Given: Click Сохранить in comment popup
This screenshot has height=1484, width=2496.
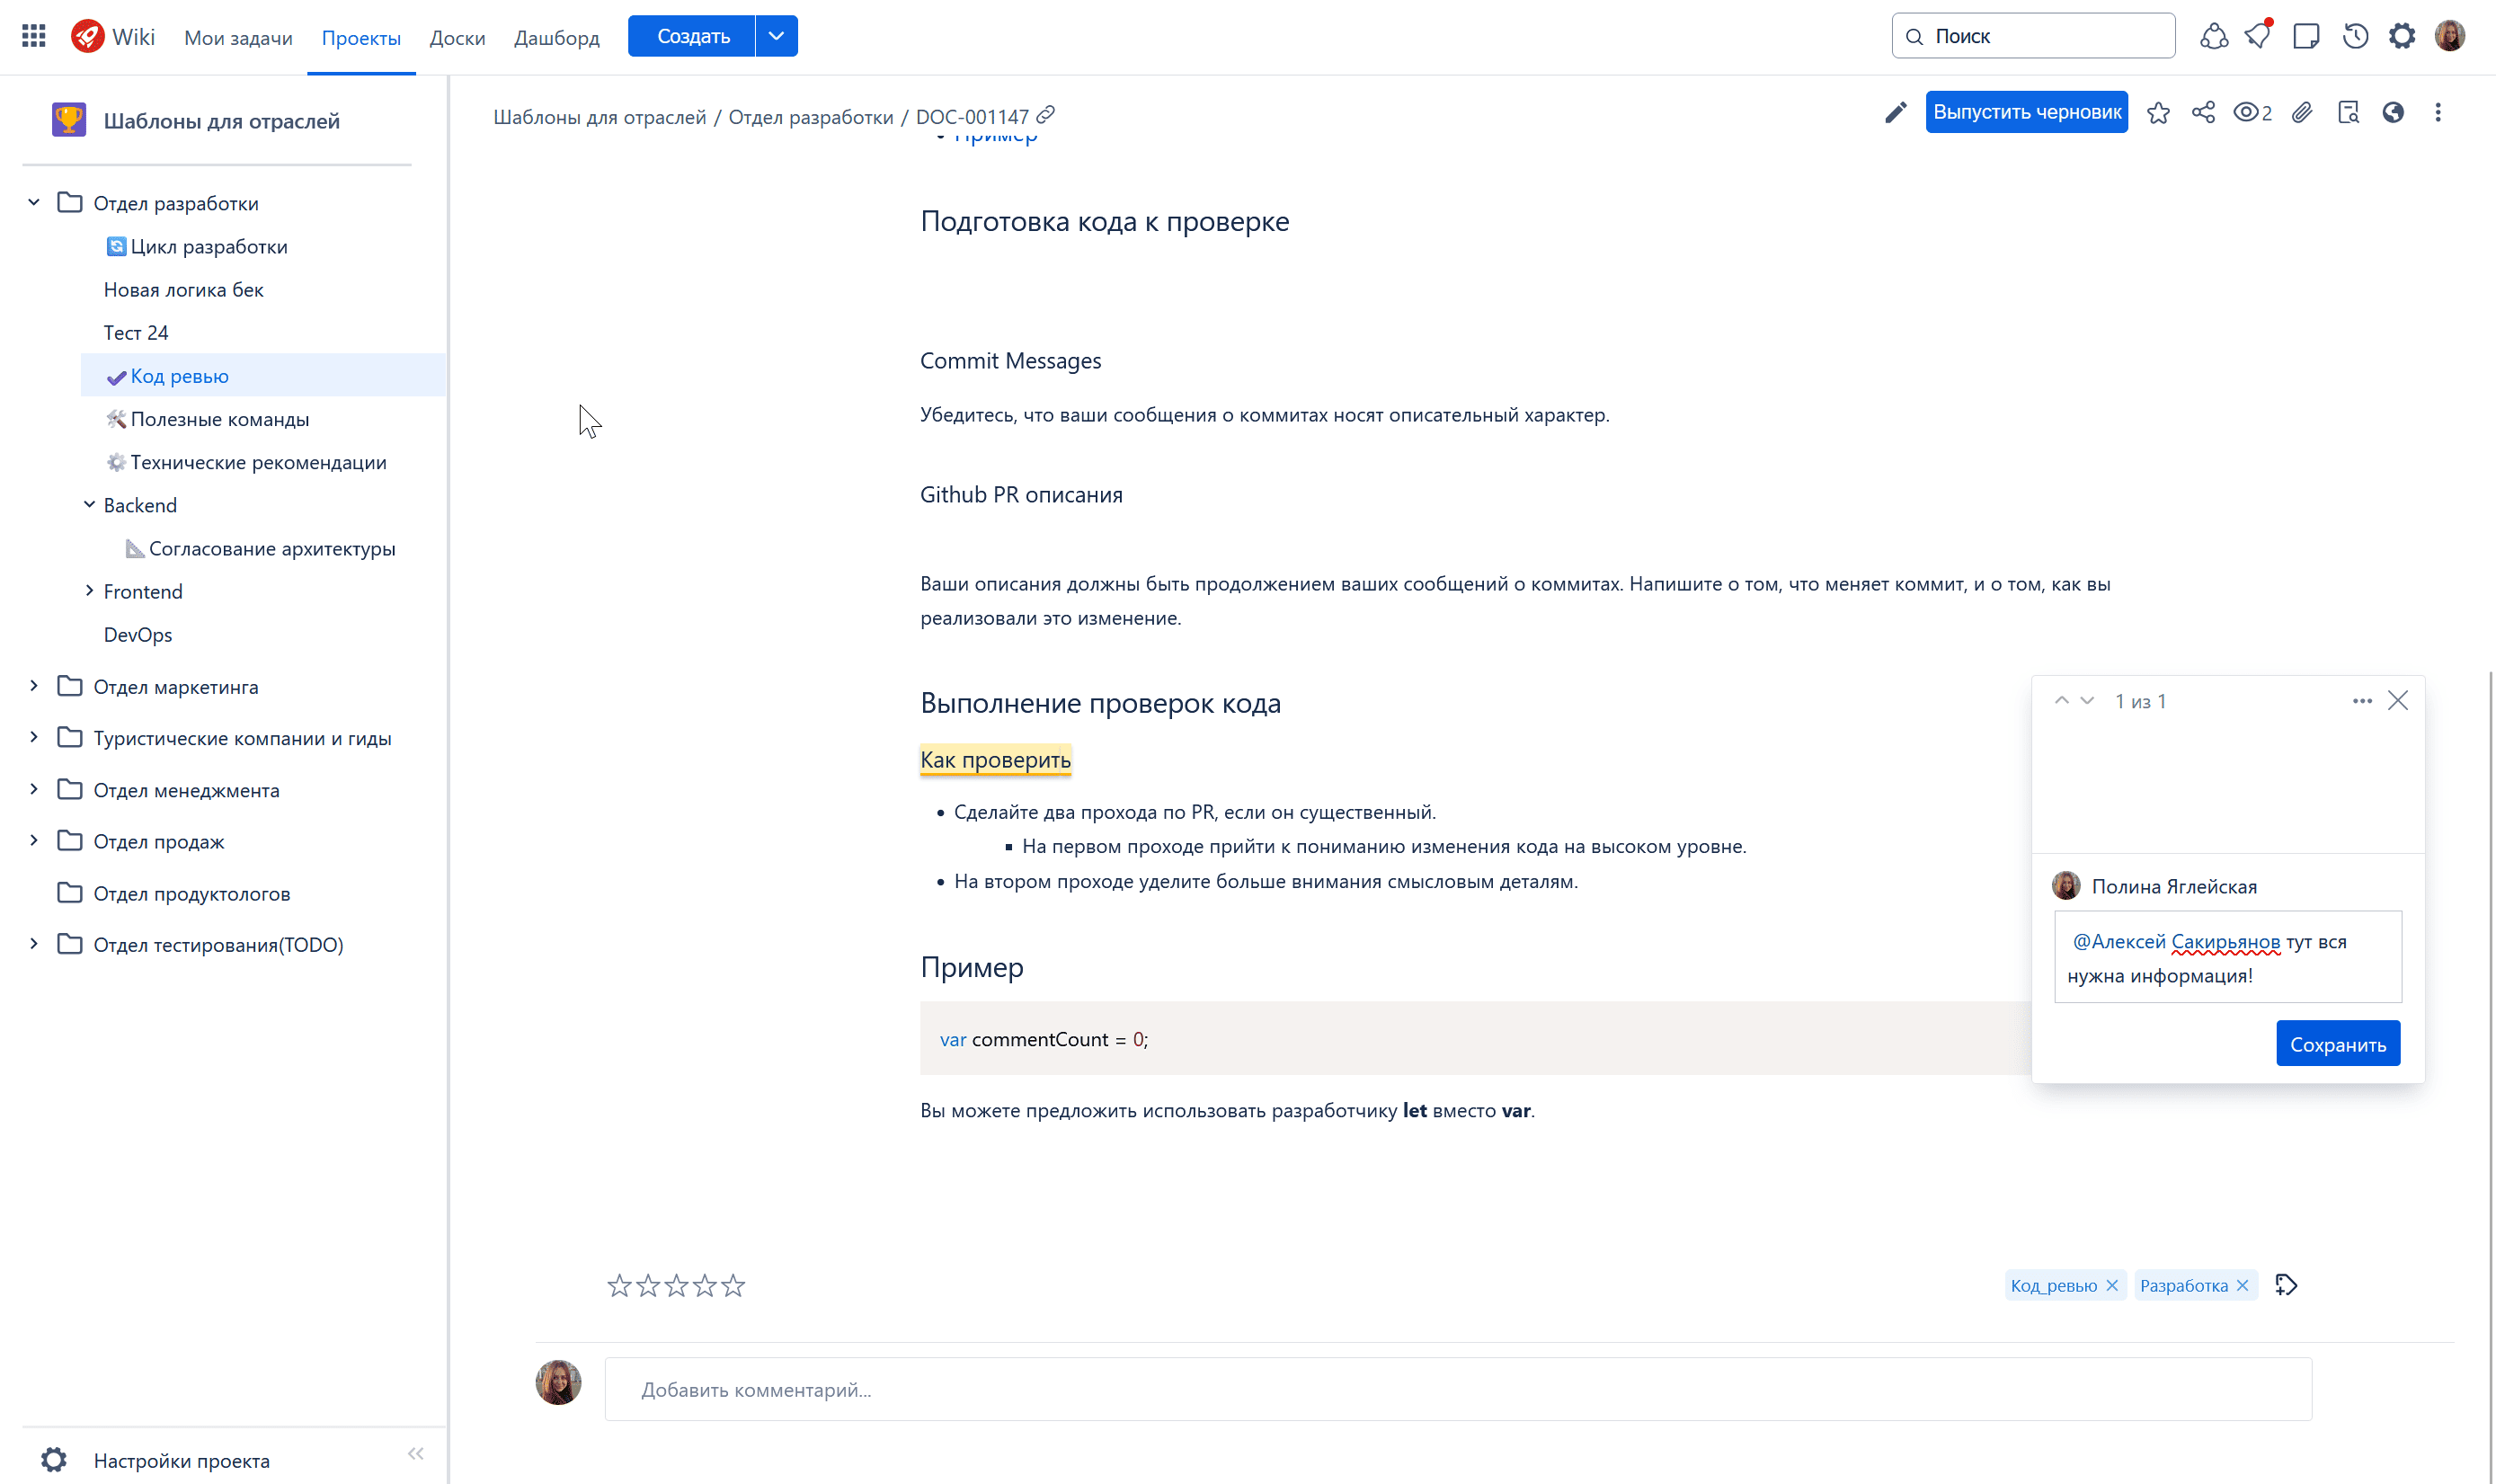Looking at the screenshot, I should tap(2337, 1044).
